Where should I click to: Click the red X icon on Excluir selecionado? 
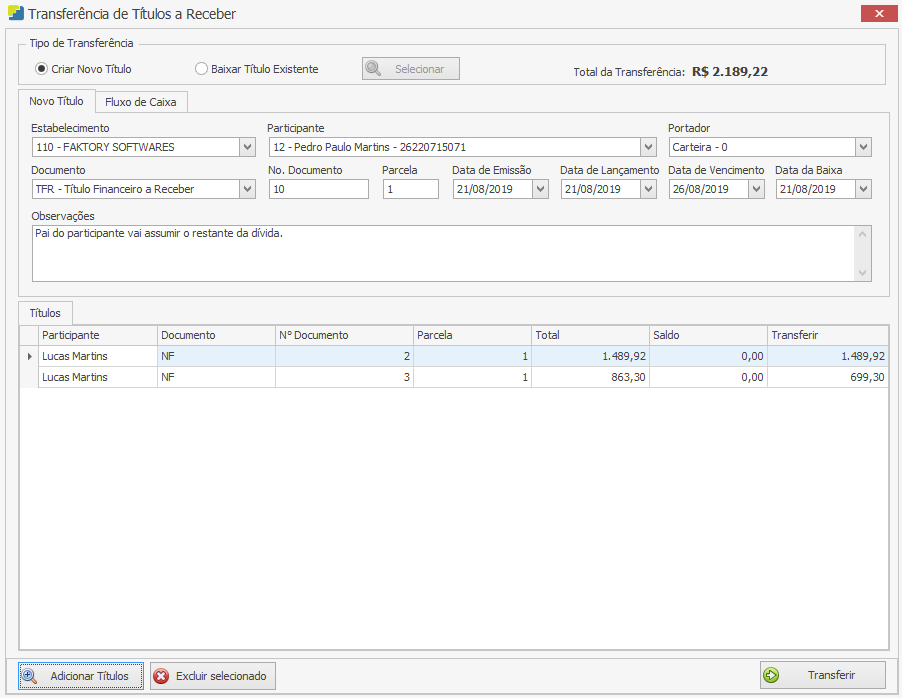point(161,676)
